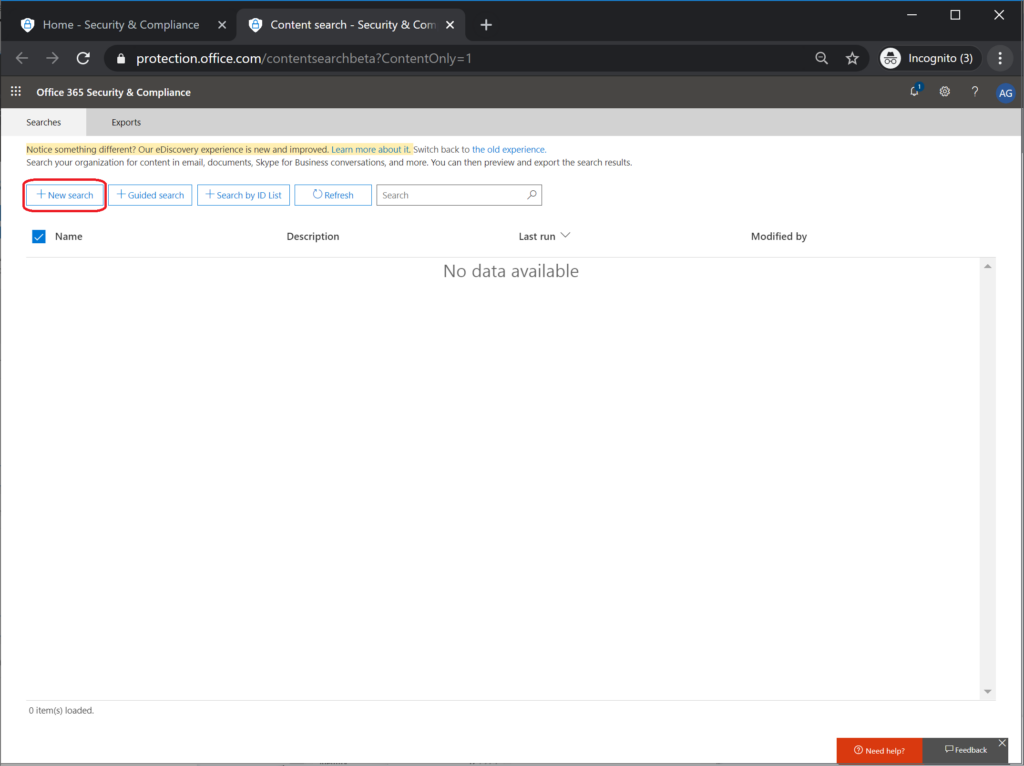Open the AG account avatar

(1006, 92)
